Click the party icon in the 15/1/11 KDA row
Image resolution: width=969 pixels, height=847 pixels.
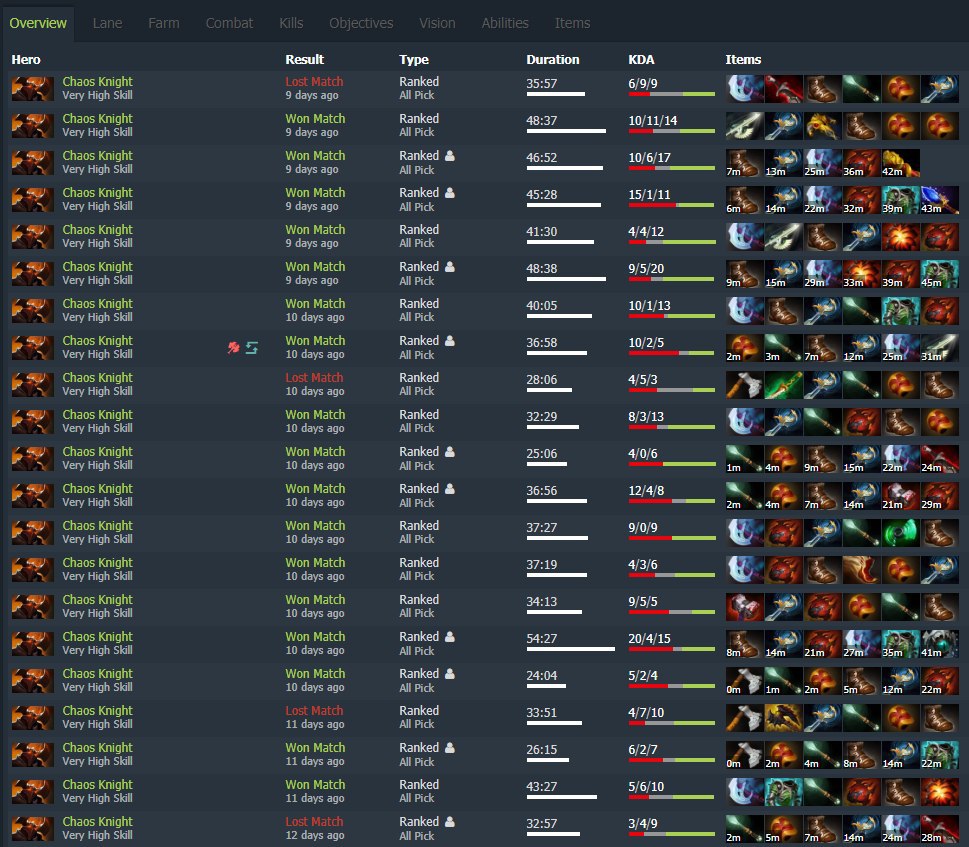[x=450, y=193]
